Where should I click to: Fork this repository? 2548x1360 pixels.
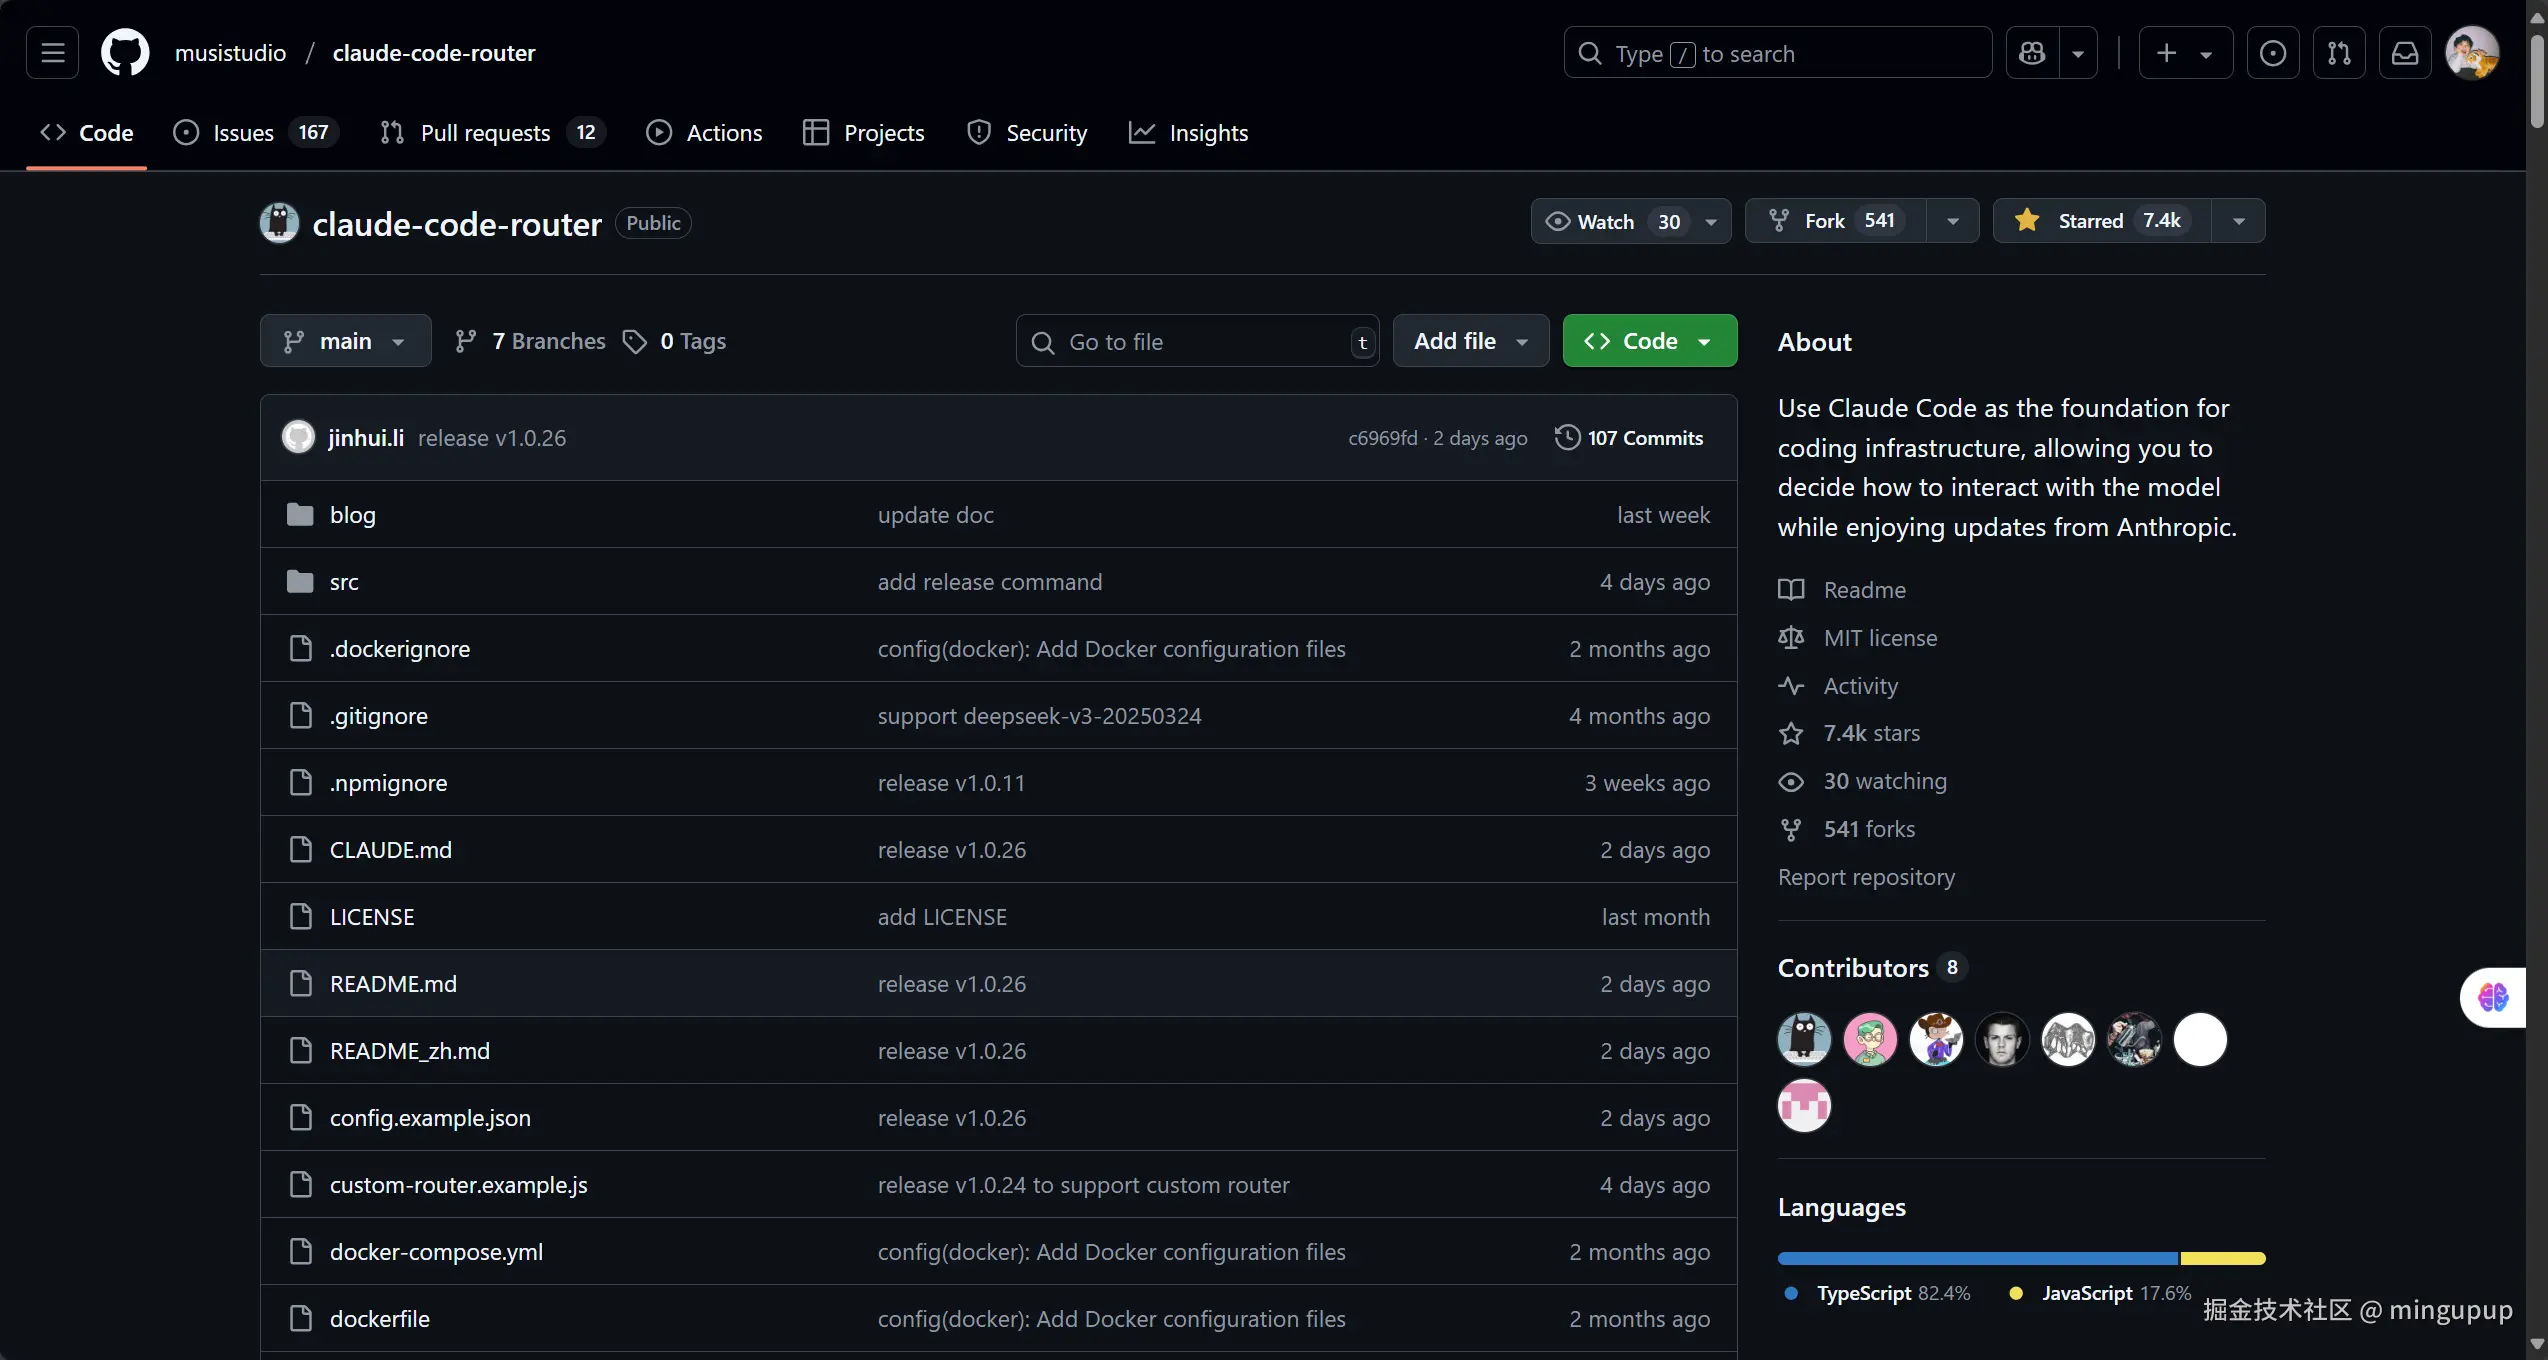1835,221
